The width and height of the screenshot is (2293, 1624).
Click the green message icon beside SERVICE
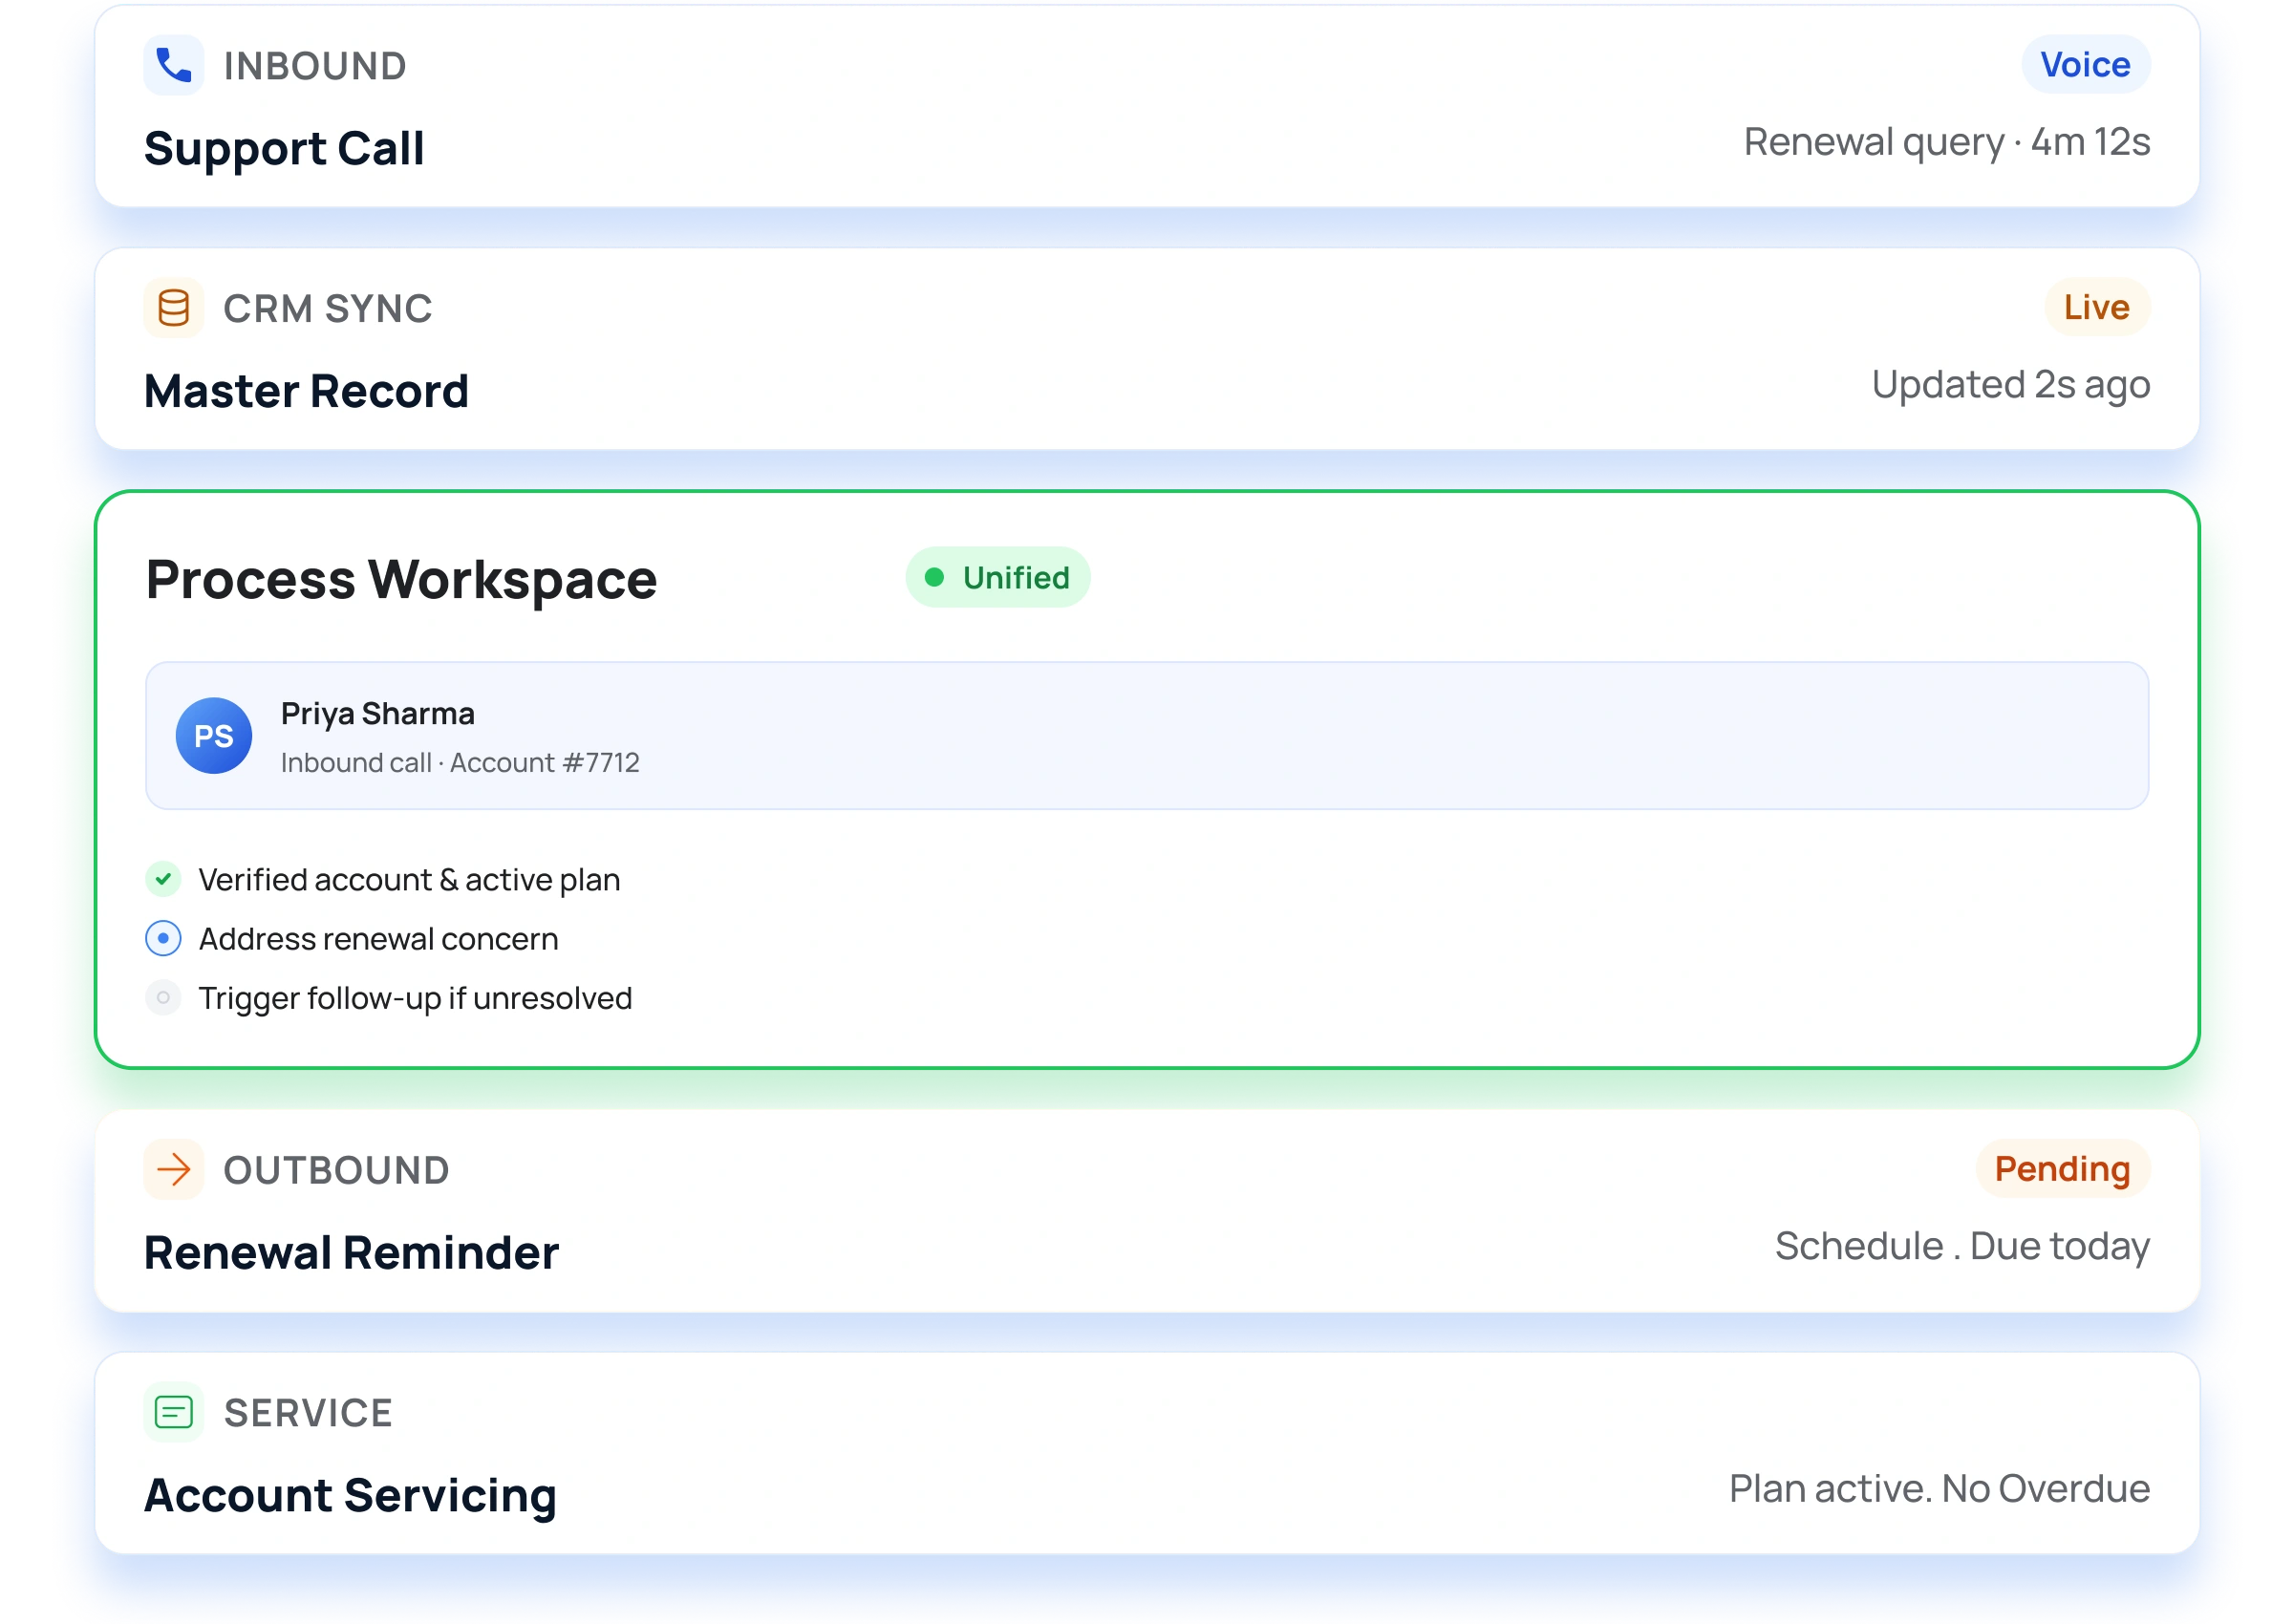pos(173,1412)
